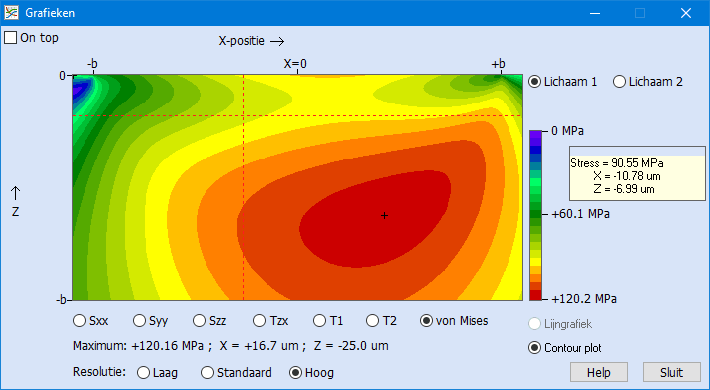Close the Grafieken window
This screenshot has height=390, width=710.
click(686, 13)
